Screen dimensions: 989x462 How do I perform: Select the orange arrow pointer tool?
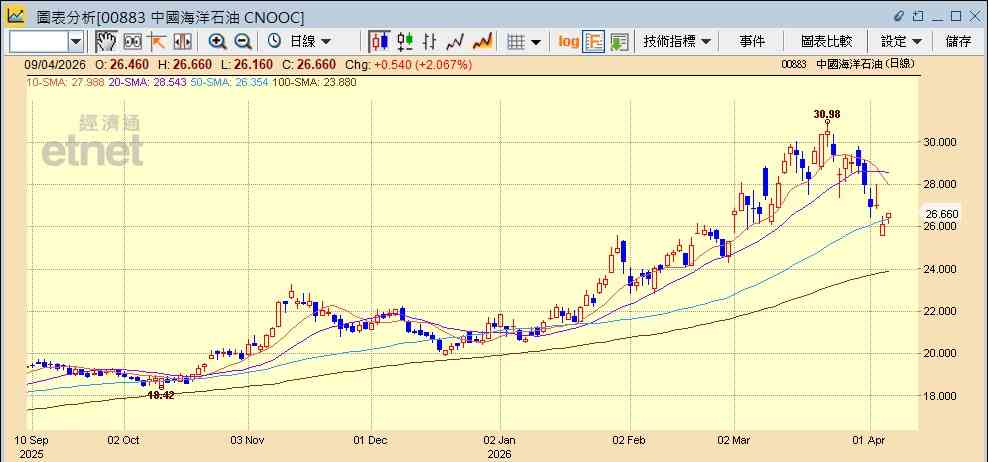click(x=156, y=42)
